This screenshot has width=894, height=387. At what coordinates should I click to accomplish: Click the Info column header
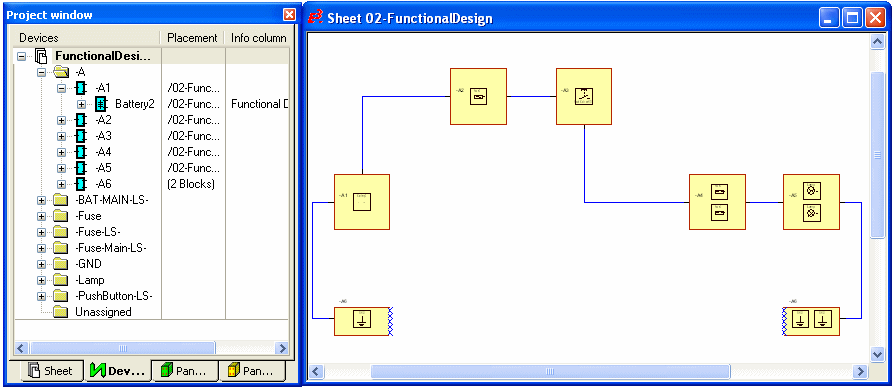[258, 38]
